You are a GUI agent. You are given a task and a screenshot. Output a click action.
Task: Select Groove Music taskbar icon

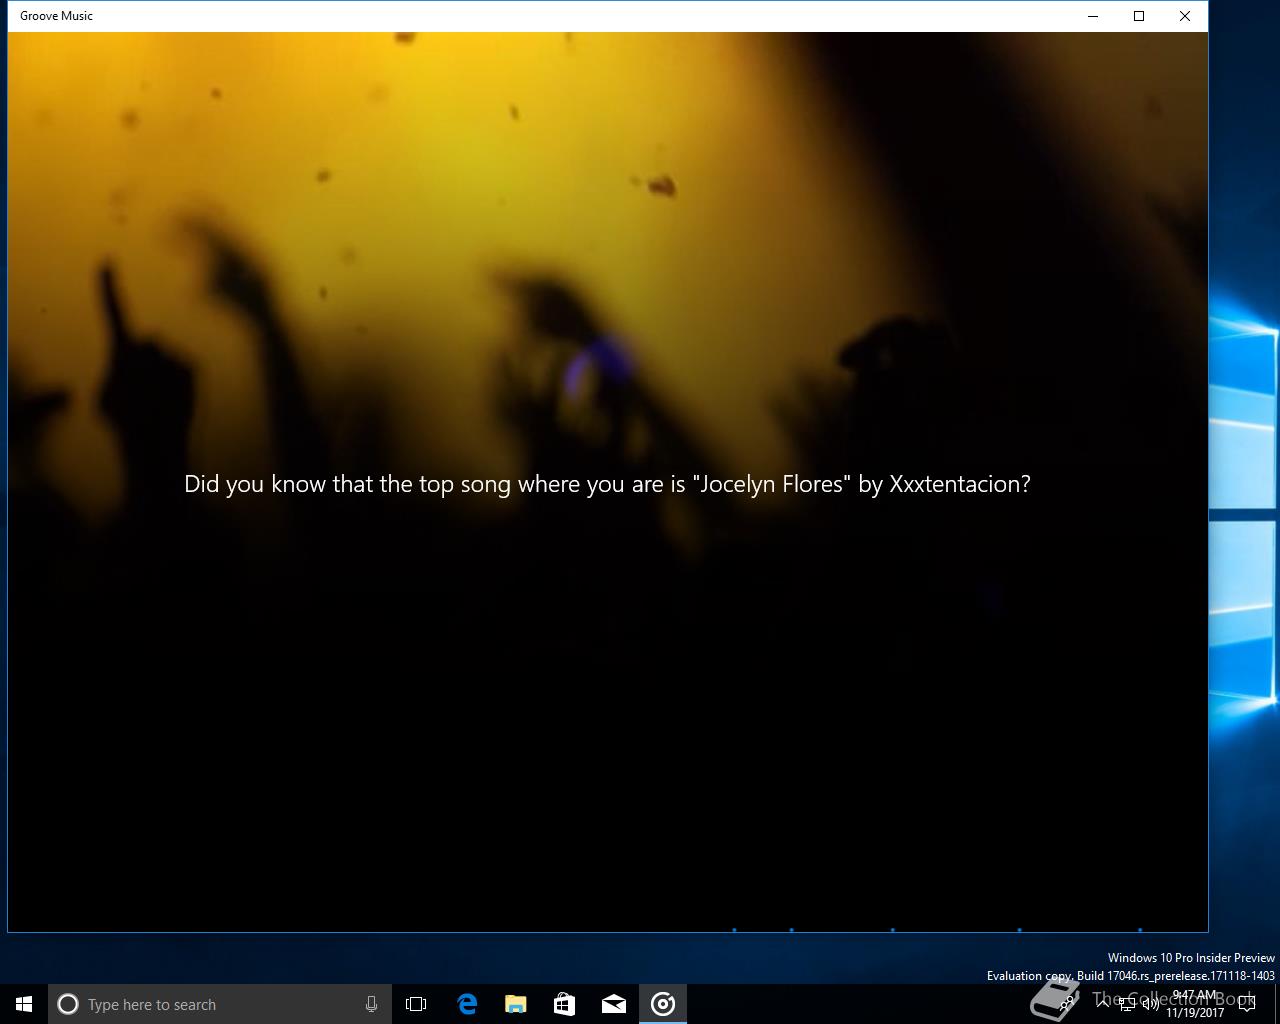point(663,1004)
